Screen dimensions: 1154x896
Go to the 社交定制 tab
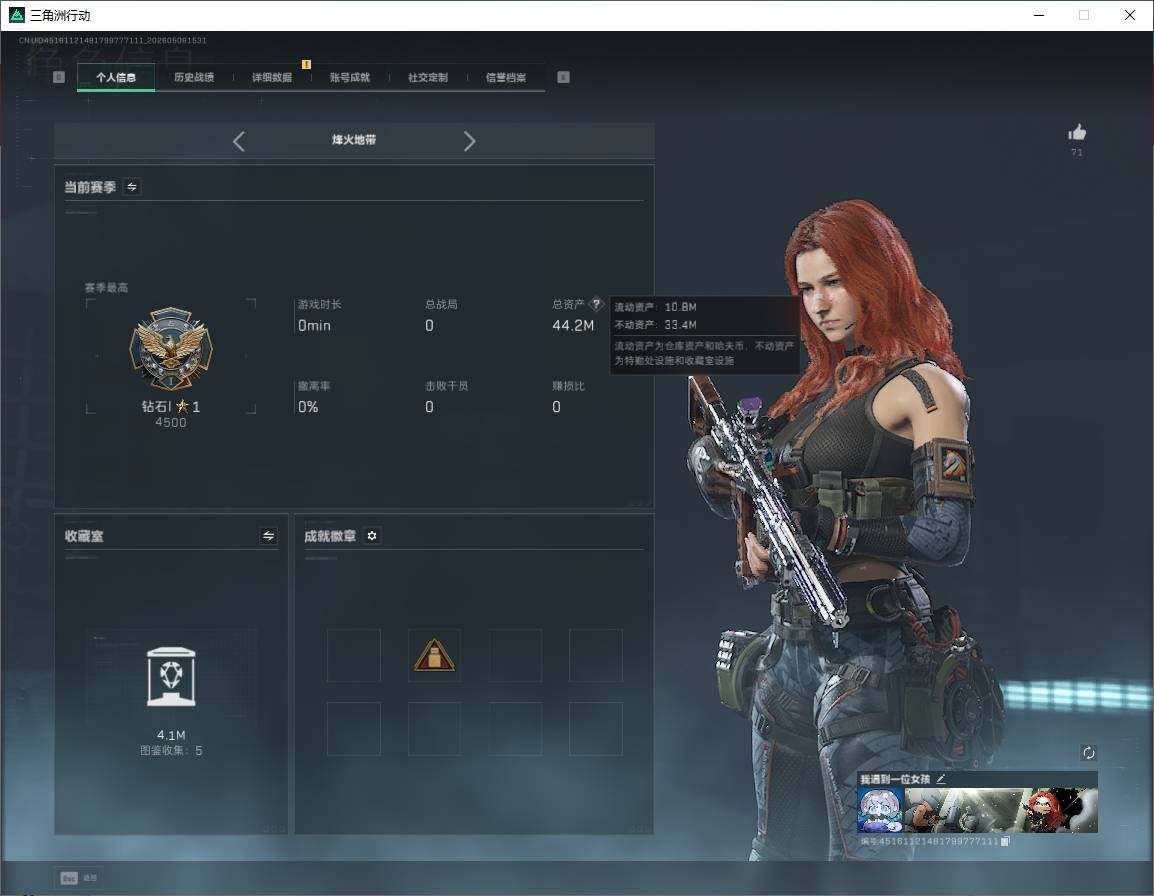click(x=428, y=77)
